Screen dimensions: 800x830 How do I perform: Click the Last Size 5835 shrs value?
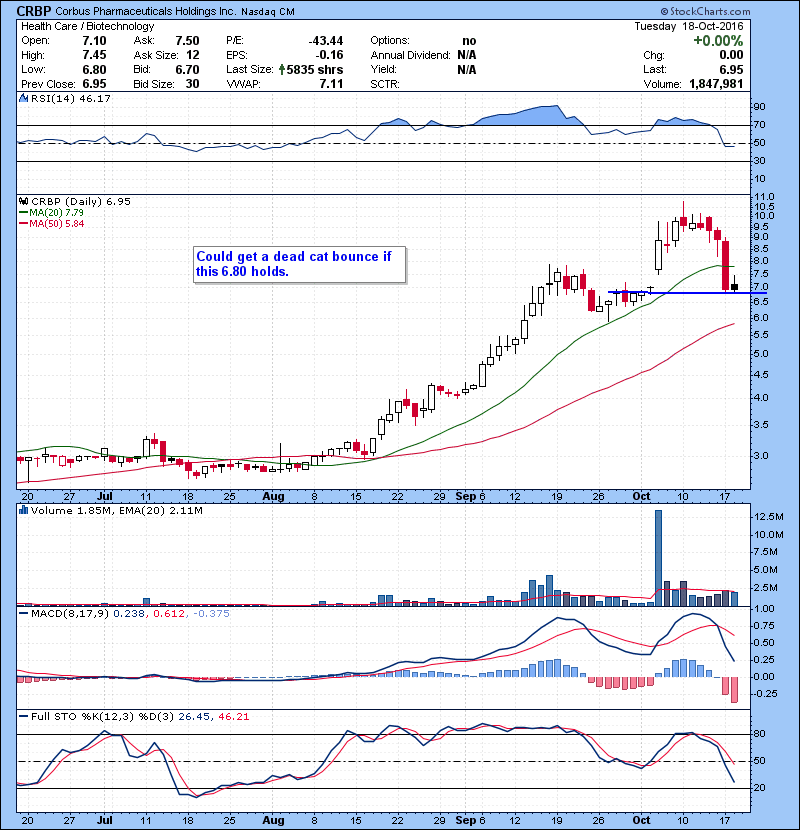tap(314, 69)
